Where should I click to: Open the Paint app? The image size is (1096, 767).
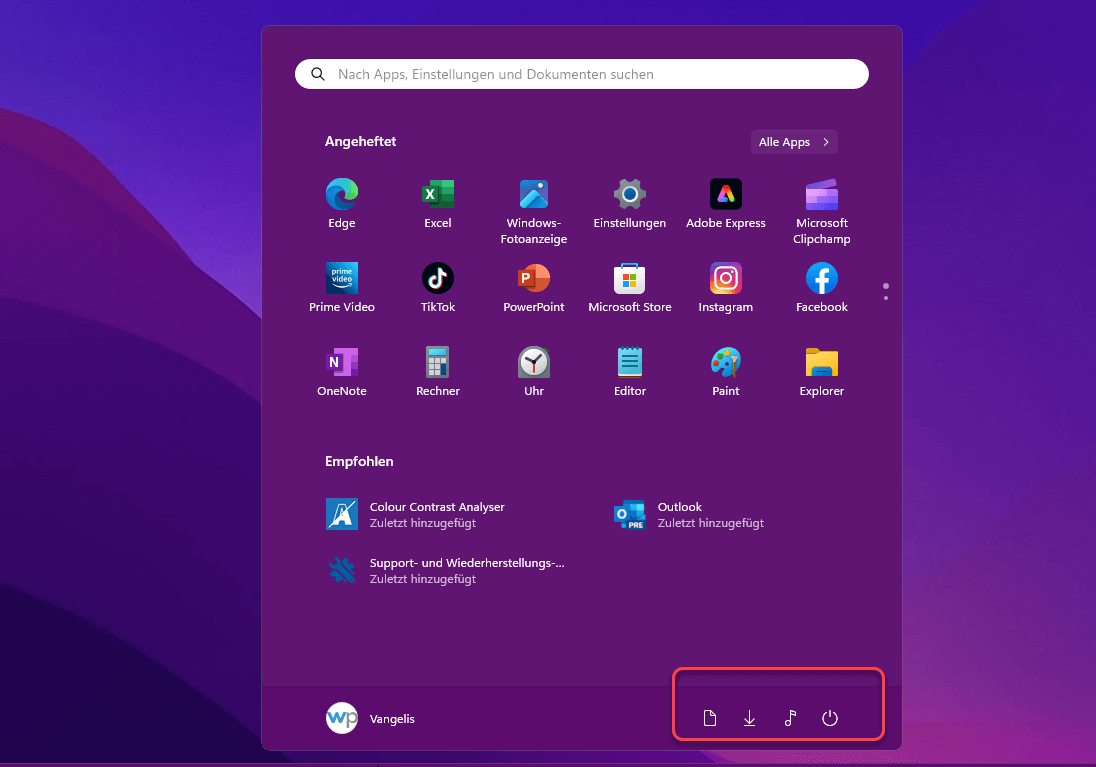pos(726,371)
